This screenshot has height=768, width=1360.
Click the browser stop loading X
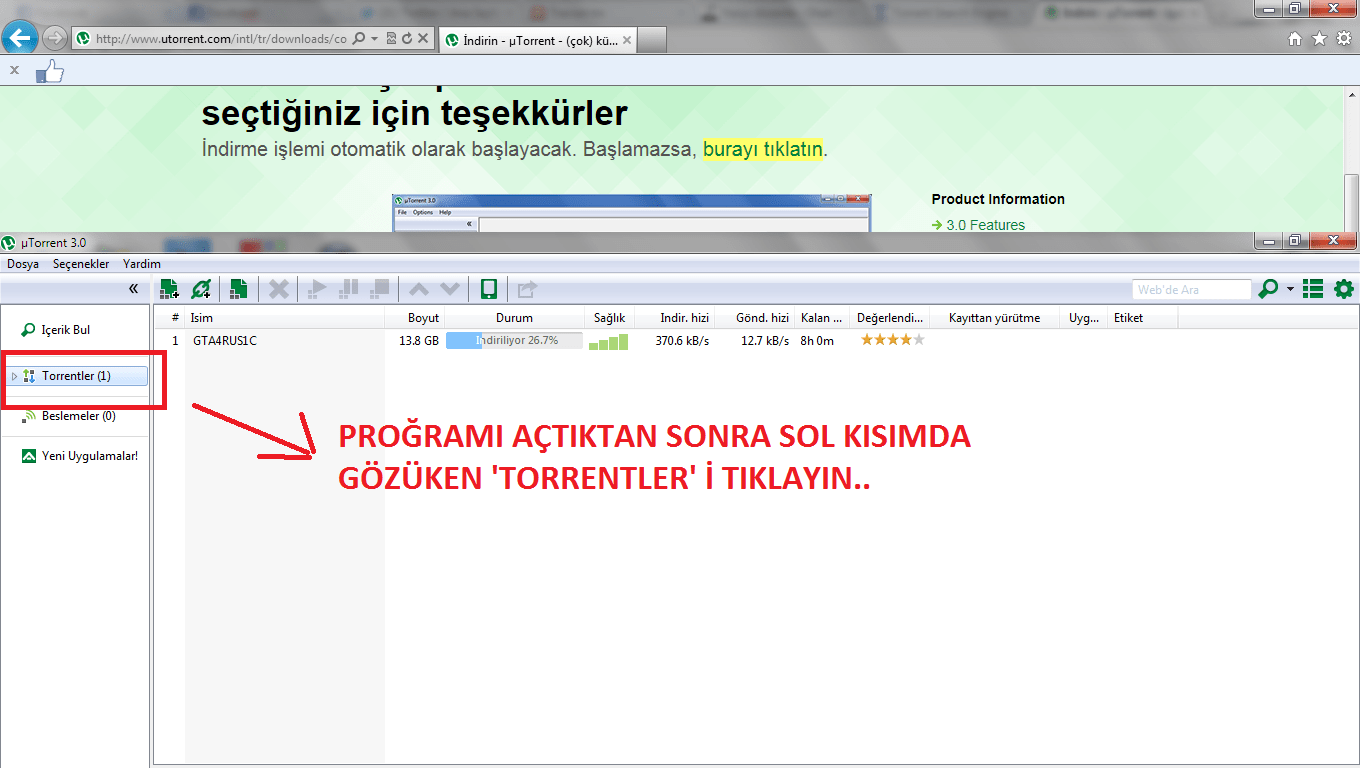[423, 39]
